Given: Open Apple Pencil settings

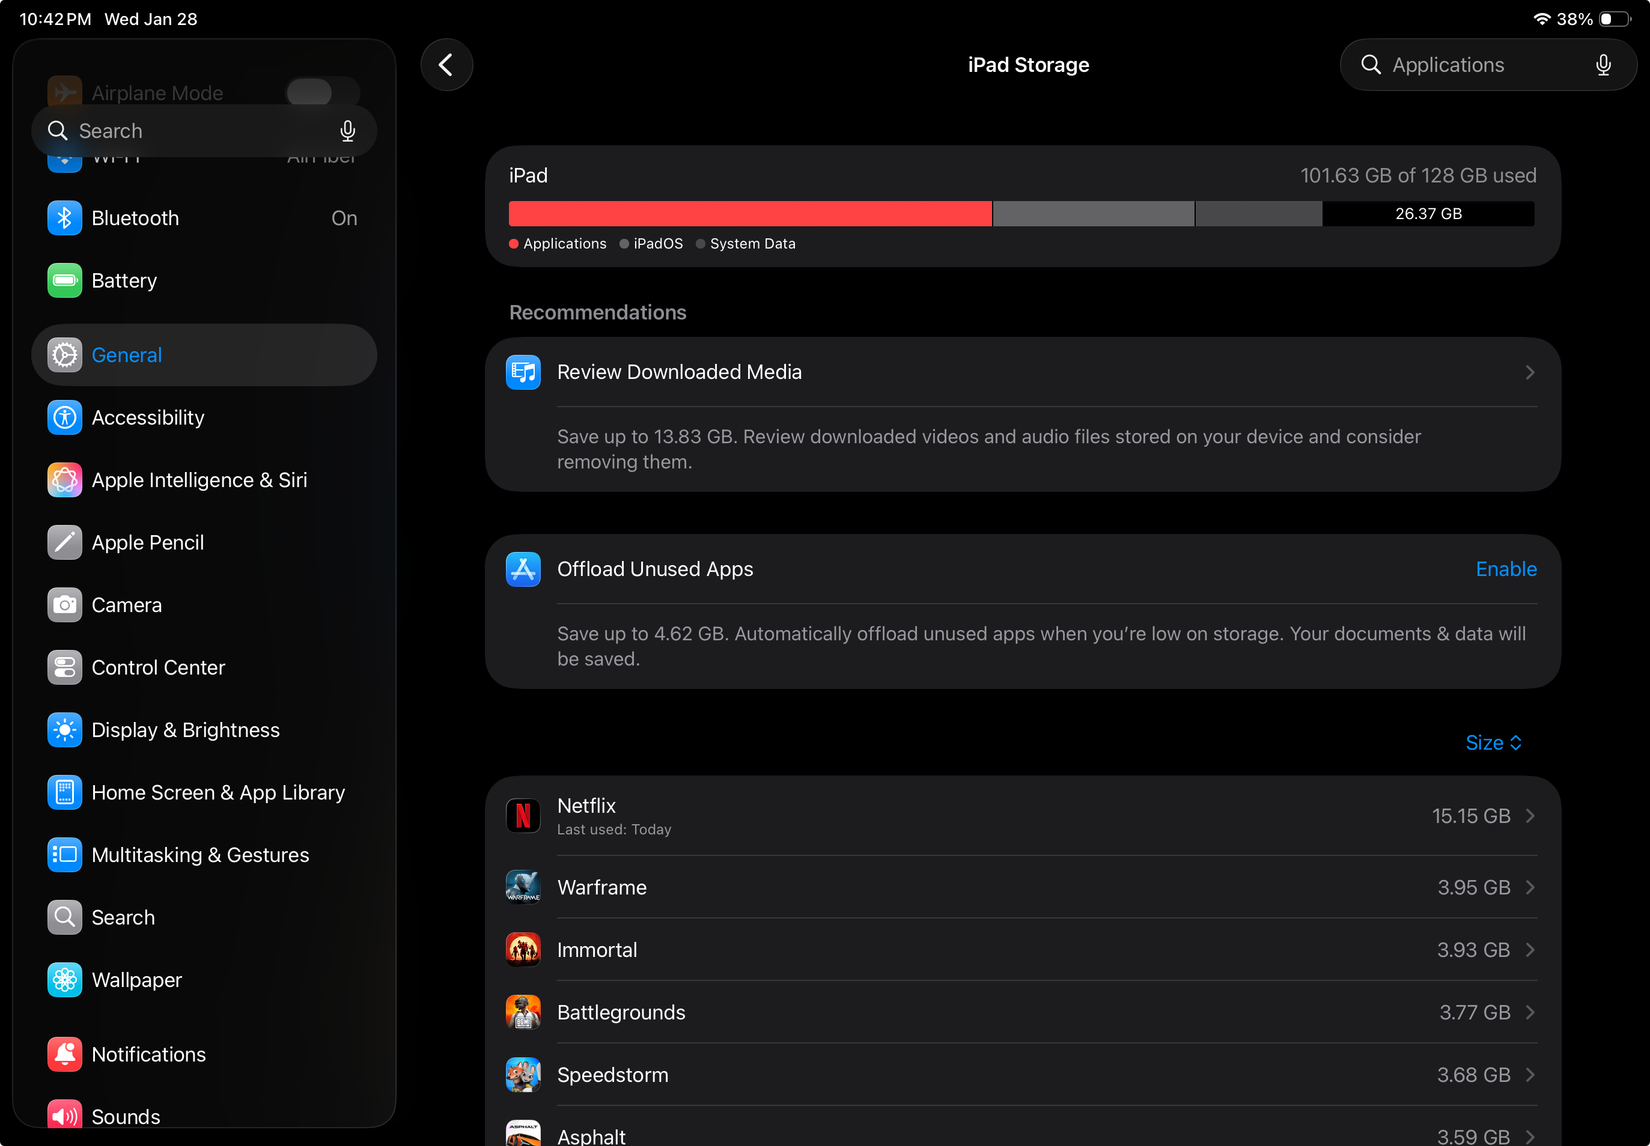Looking at the screenshot, I should tap(147, 542).
